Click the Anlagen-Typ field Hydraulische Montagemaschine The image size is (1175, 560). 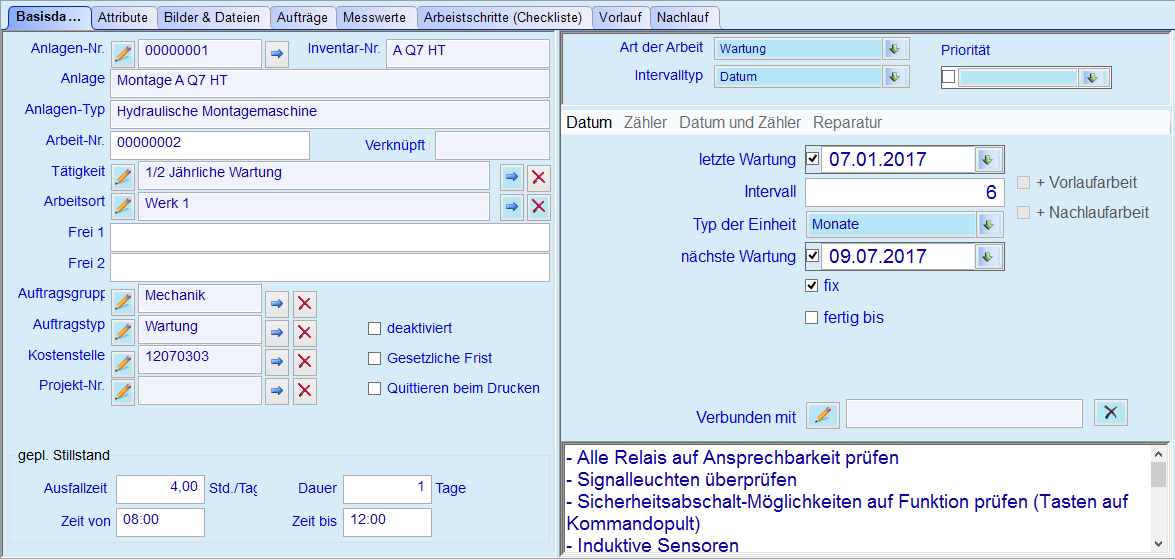[330, 114]
